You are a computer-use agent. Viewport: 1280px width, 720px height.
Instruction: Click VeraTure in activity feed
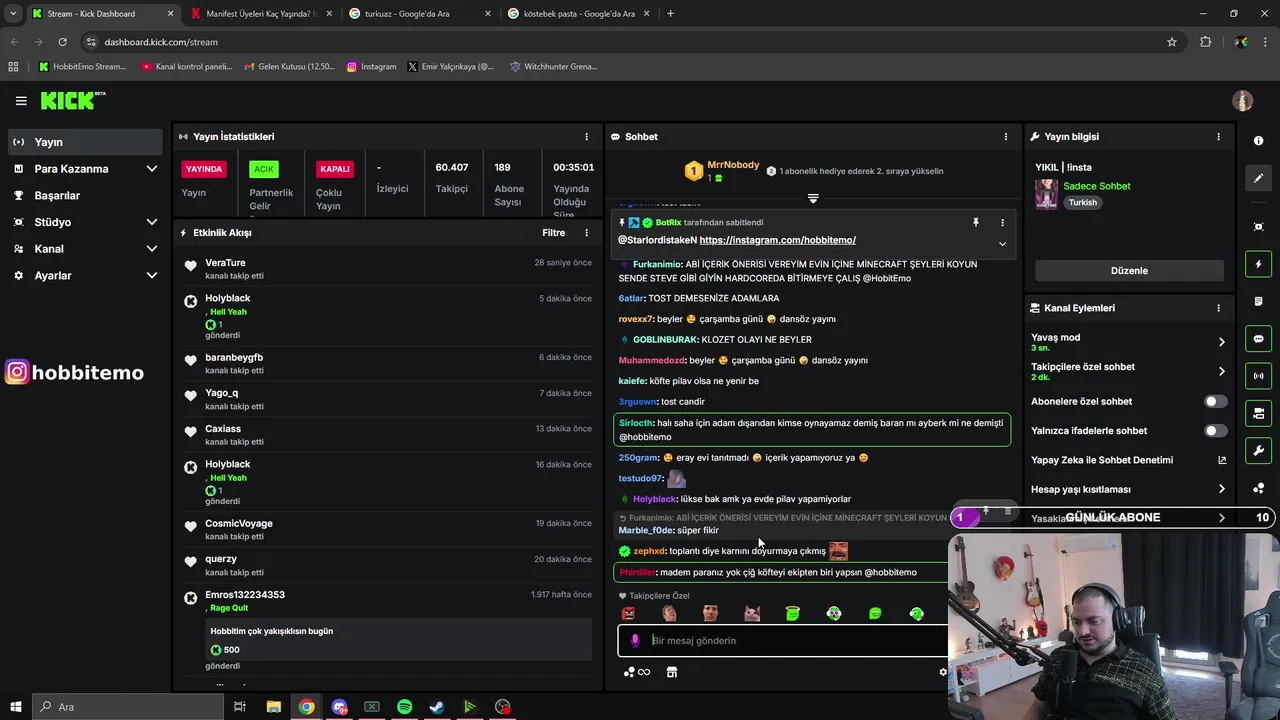pos(225,263)
